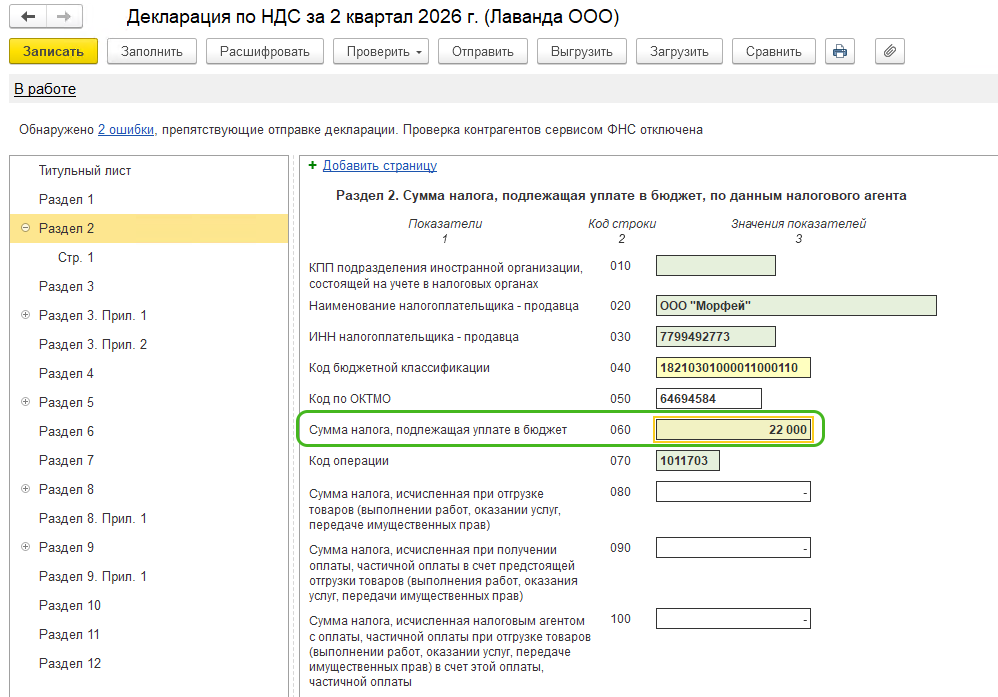This screenshot has height=697, width=998.
Task: Save with the Записать button
Action: [53, 52]
